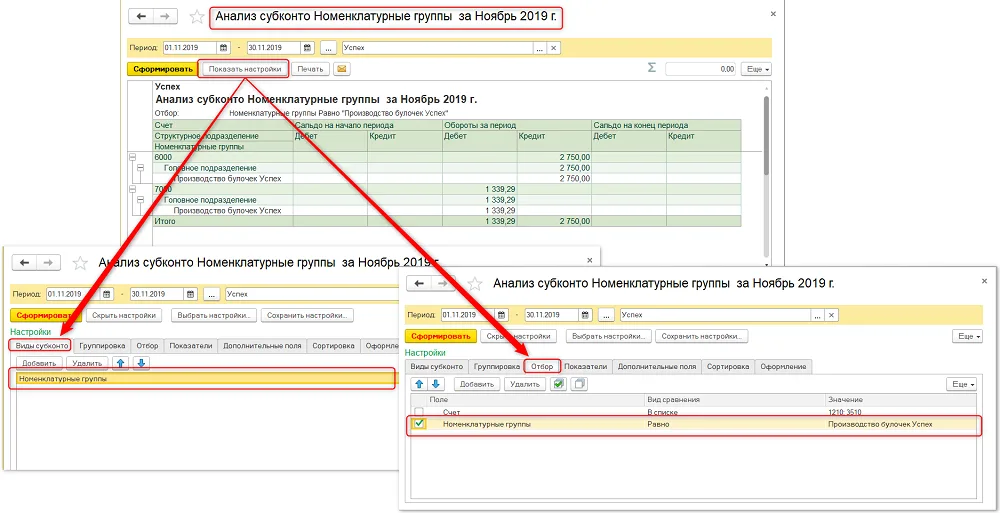
Task: Switch to Виды субконто tab in Отбор window
Action: [x=436, y=366]
